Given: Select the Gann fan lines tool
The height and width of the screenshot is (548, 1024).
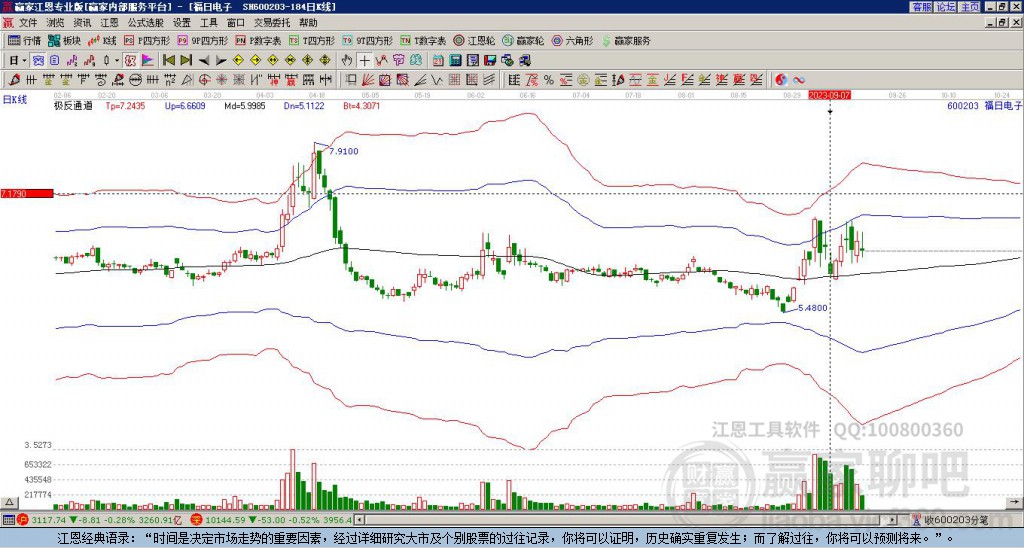Looking at the screenshot, I should tap(368, 80).
